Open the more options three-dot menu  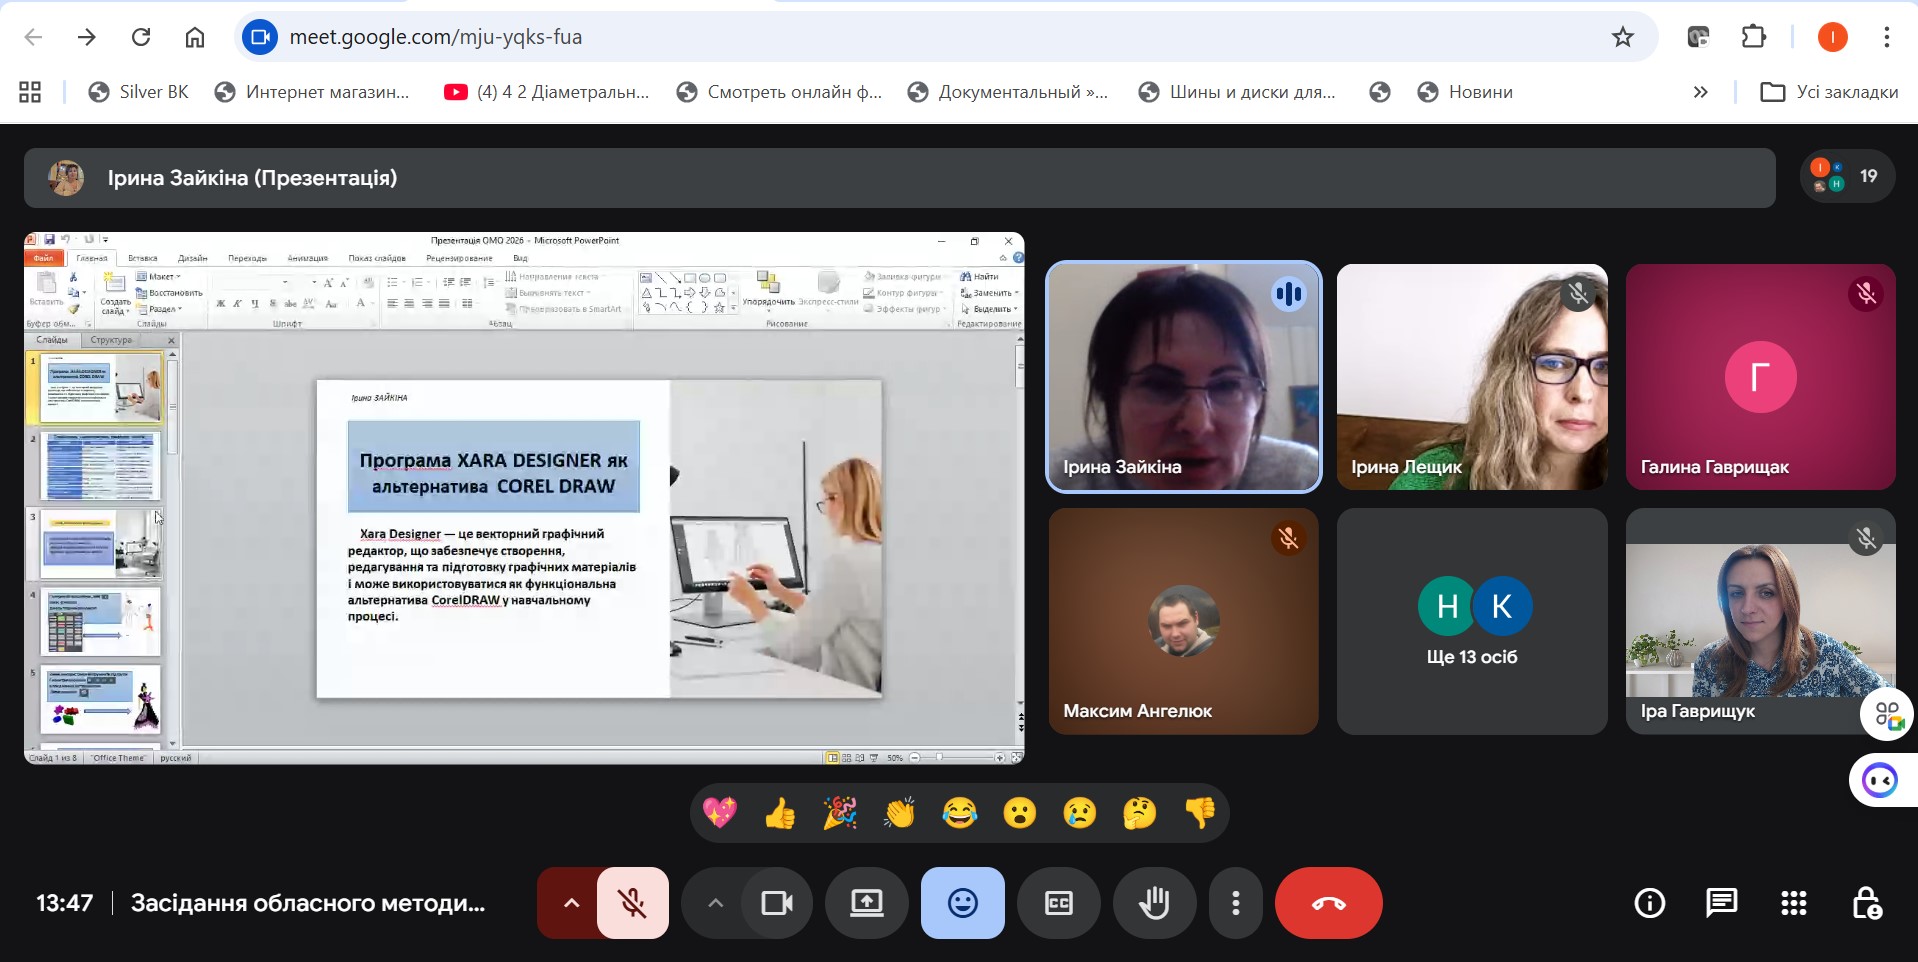click(x=1236, y=903)
